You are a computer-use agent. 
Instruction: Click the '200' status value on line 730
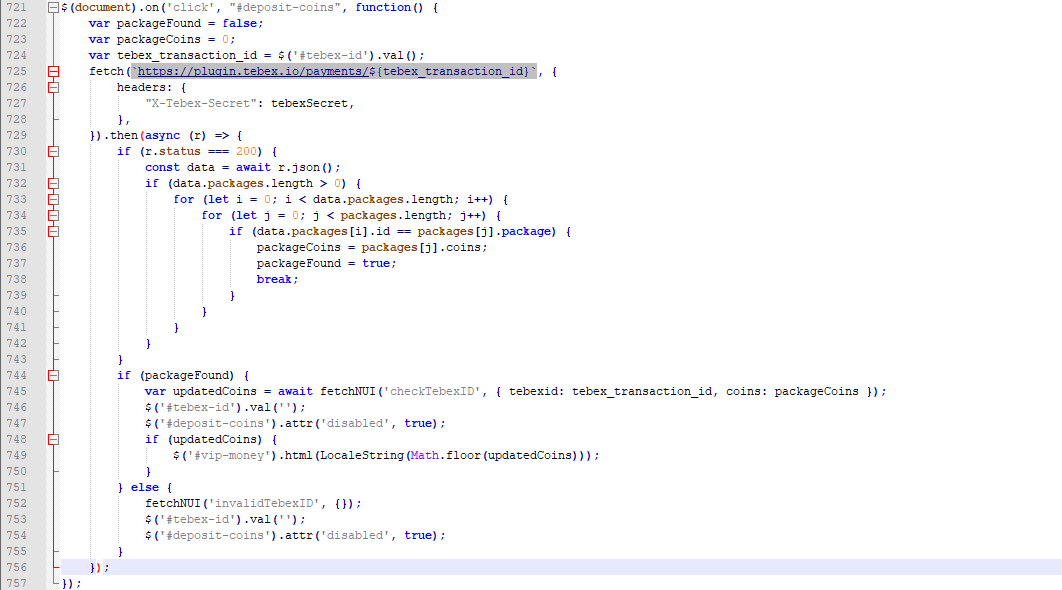(247, 151)
